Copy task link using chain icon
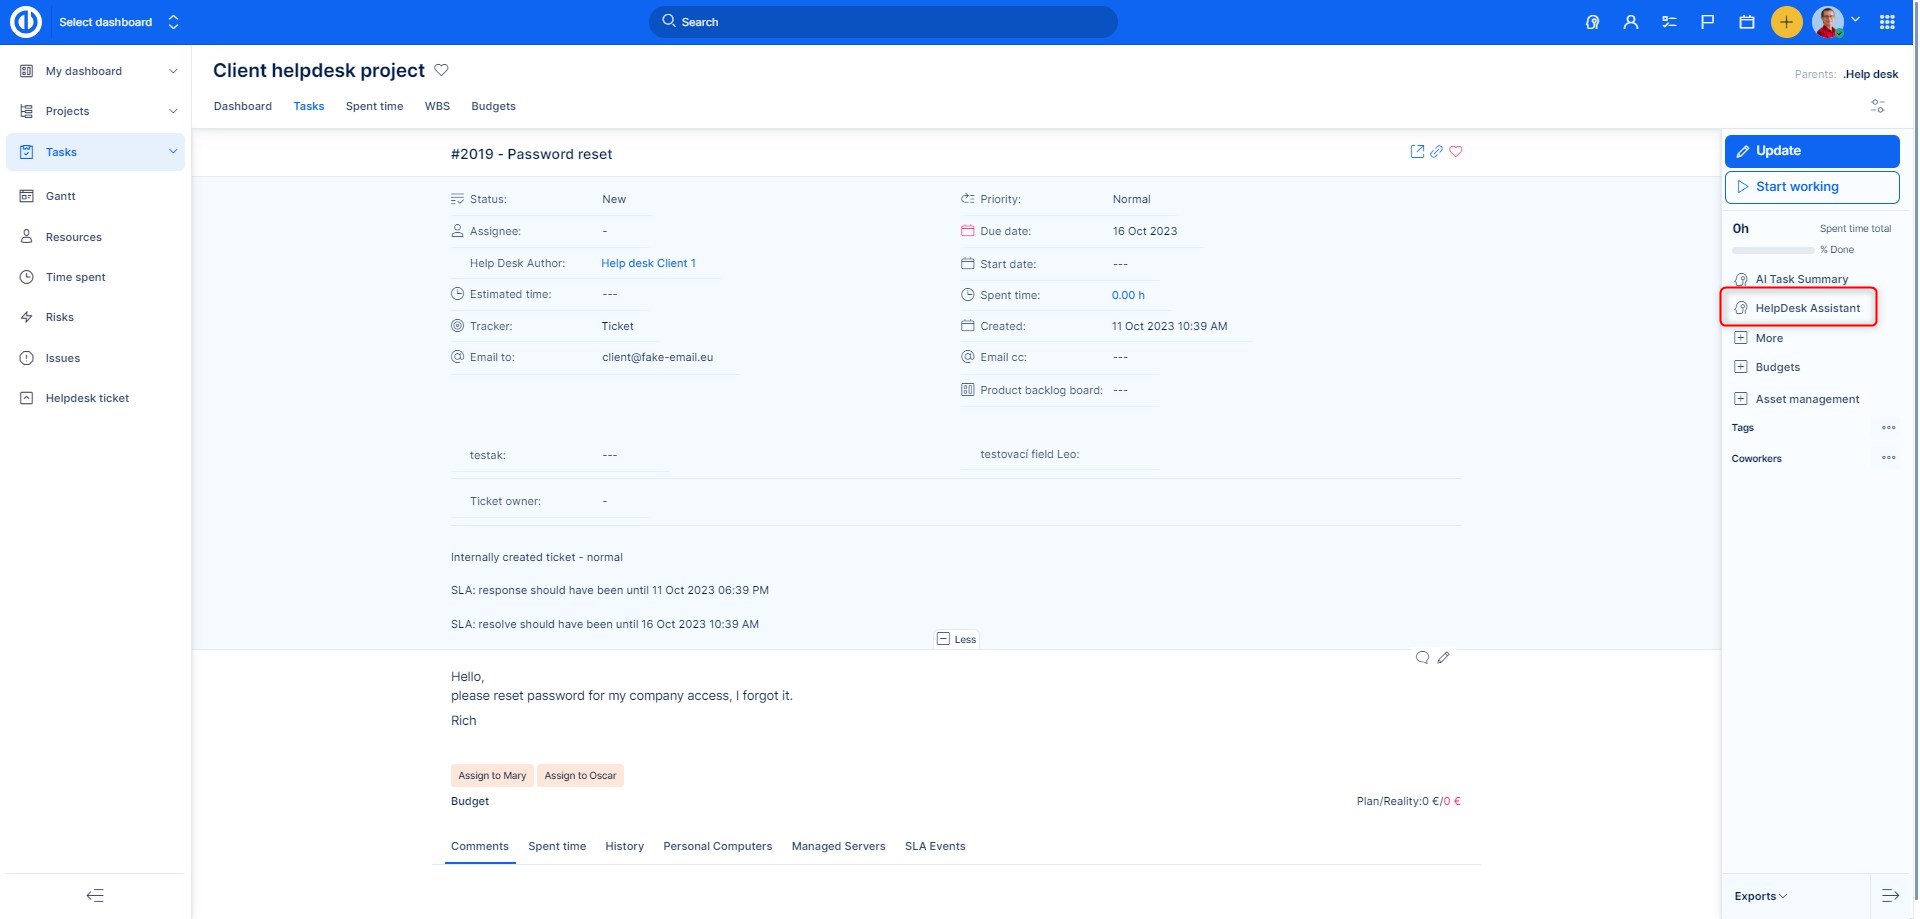Image resolution: width=1920 pixels, height=919 pixels. [x=1436, y=152]
